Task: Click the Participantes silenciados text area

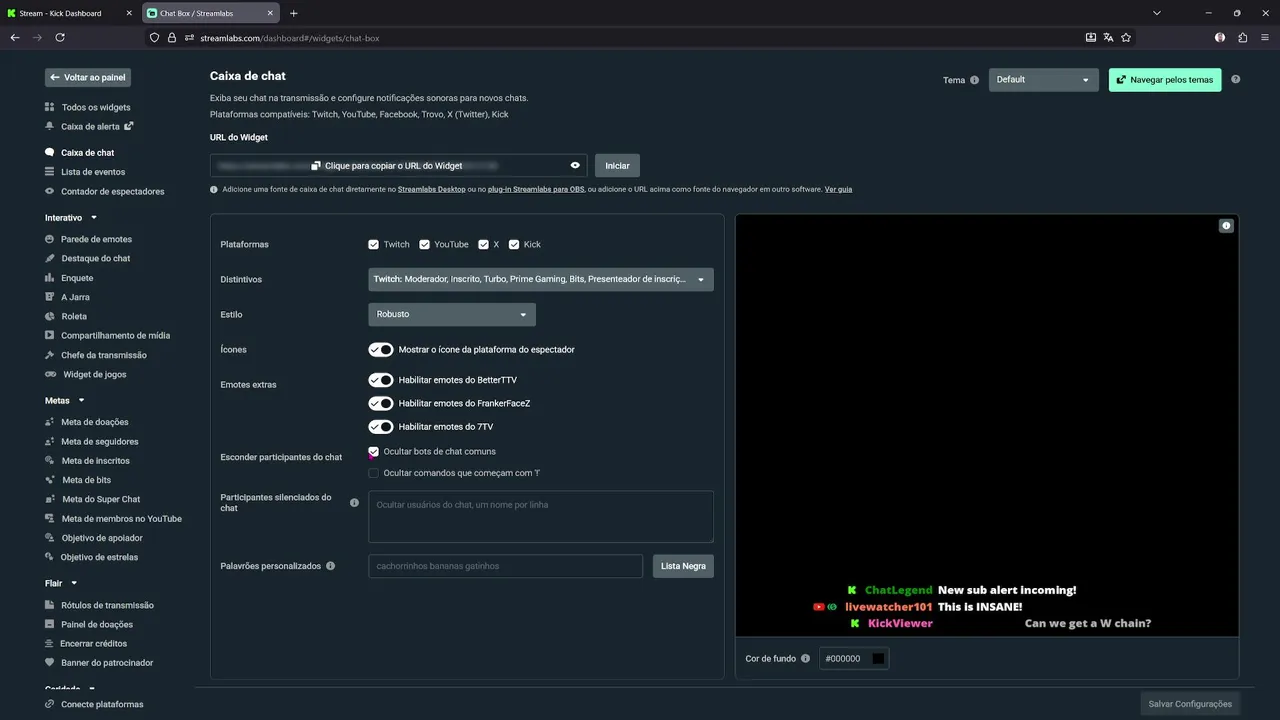Action: click(541, 516)
